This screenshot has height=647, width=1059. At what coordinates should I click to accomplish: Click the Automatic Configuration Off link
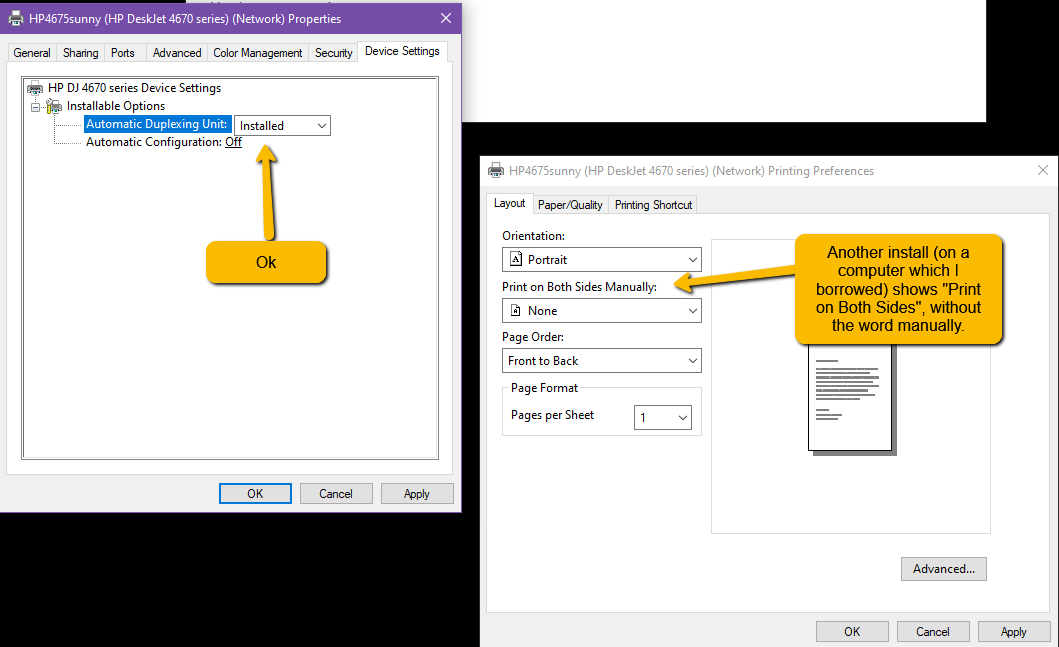(233, 142)
